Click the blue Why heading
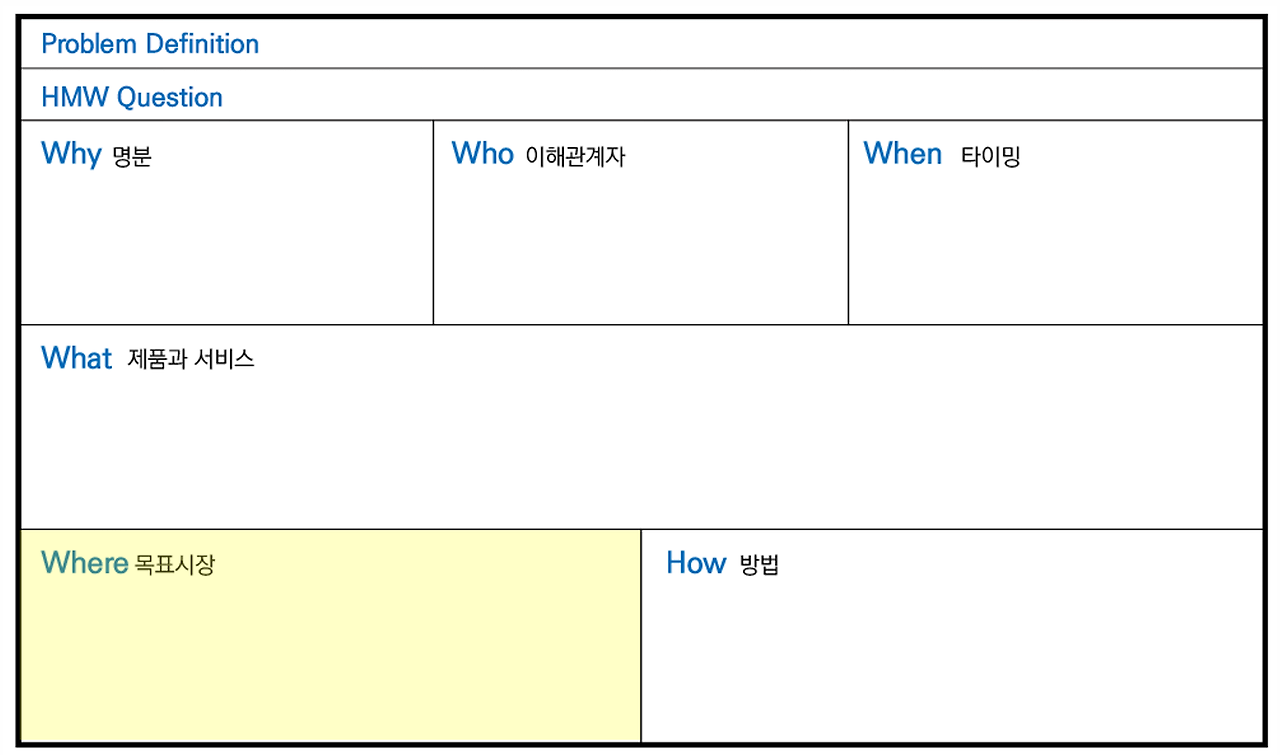The image size is (1280, 755). click(x=71, y=154)
